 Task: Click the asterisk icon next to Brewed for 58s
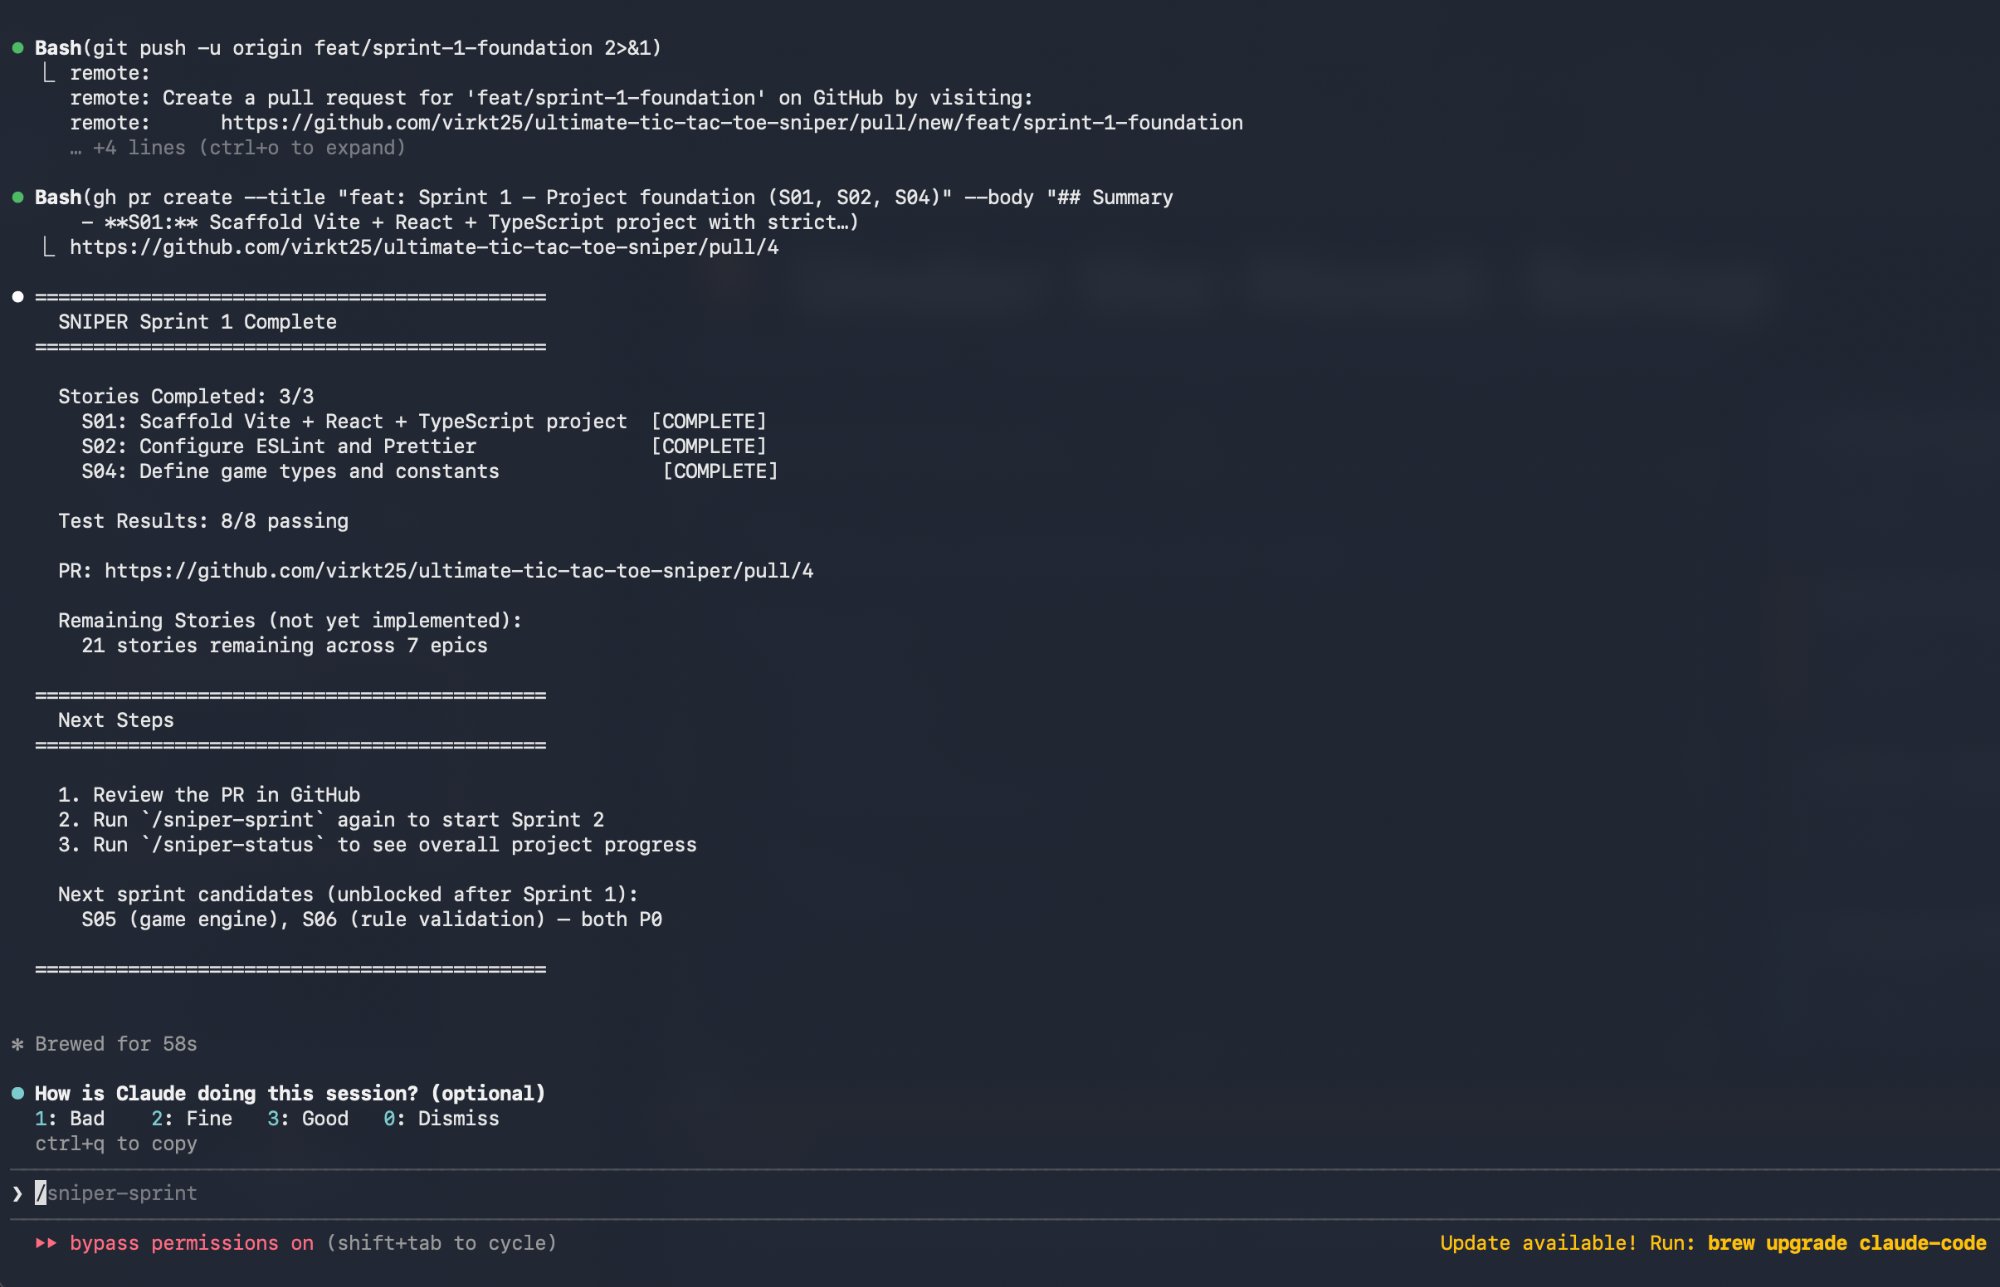pos(18,1044)
